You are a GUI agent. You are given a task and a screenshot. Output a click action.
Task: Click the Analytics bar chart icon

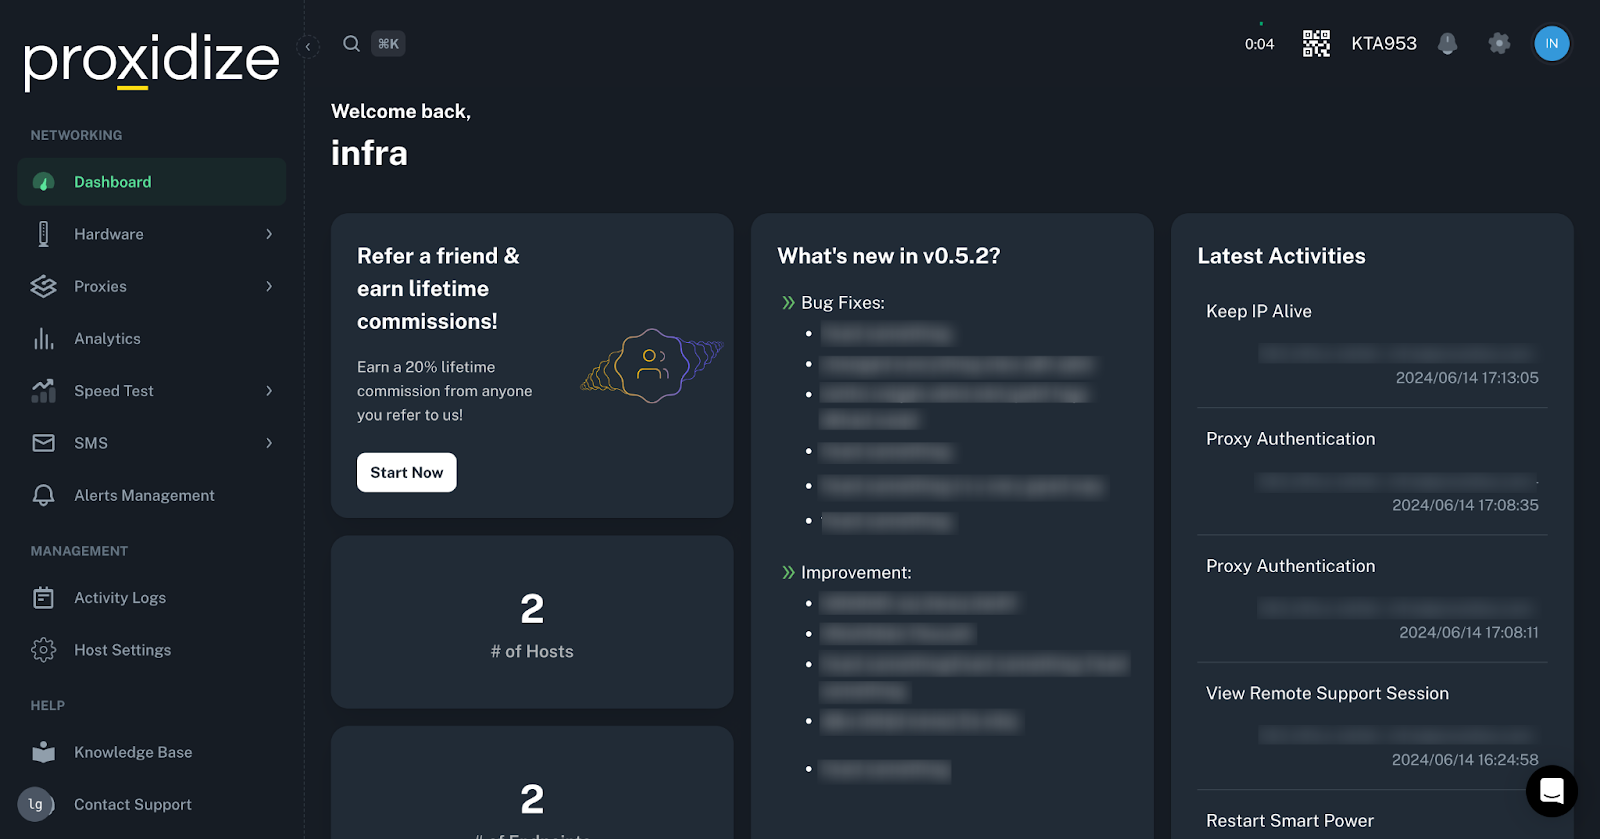(43, 339)
